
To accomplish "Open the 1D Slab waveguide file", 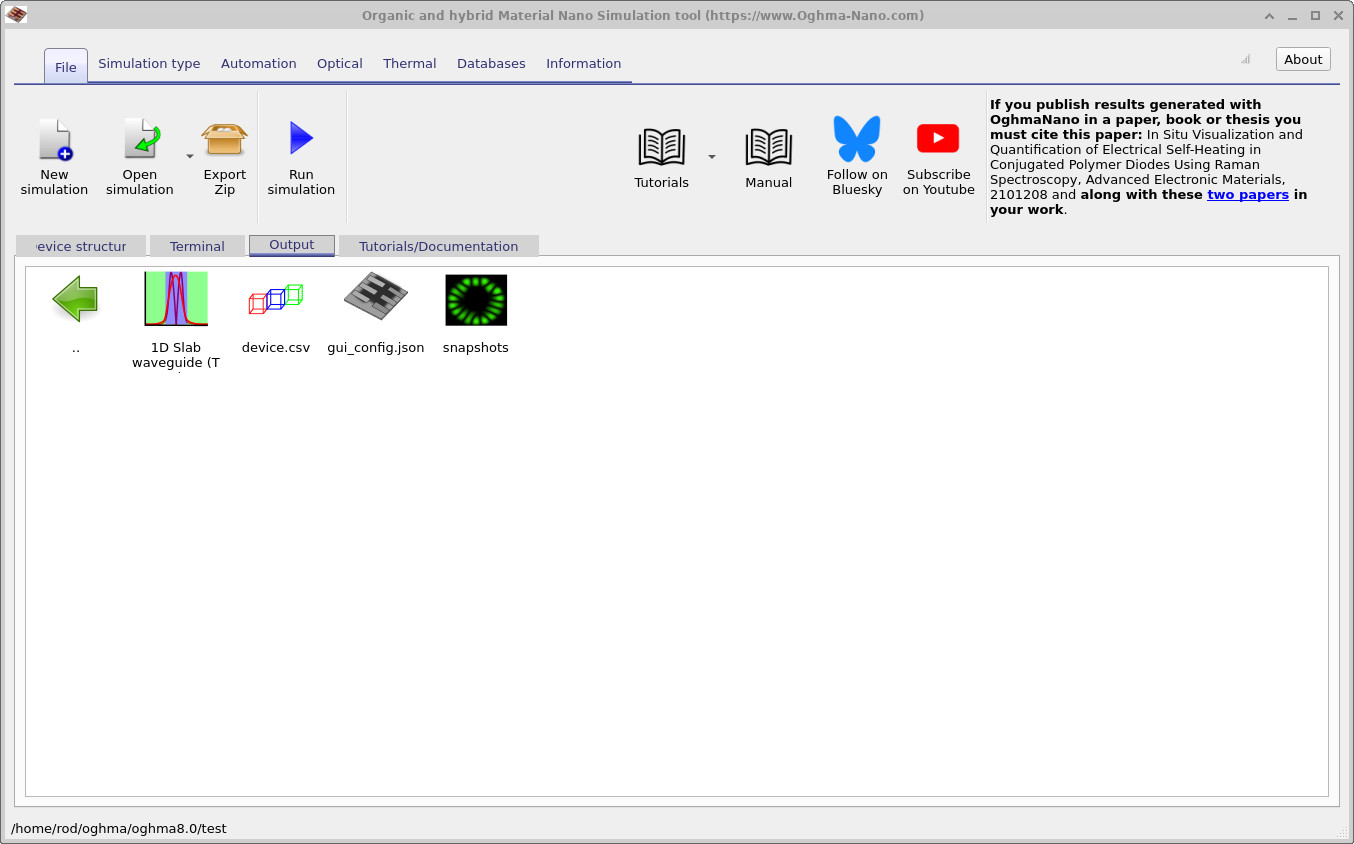I will pyautogui.click(x=176, y=300).
